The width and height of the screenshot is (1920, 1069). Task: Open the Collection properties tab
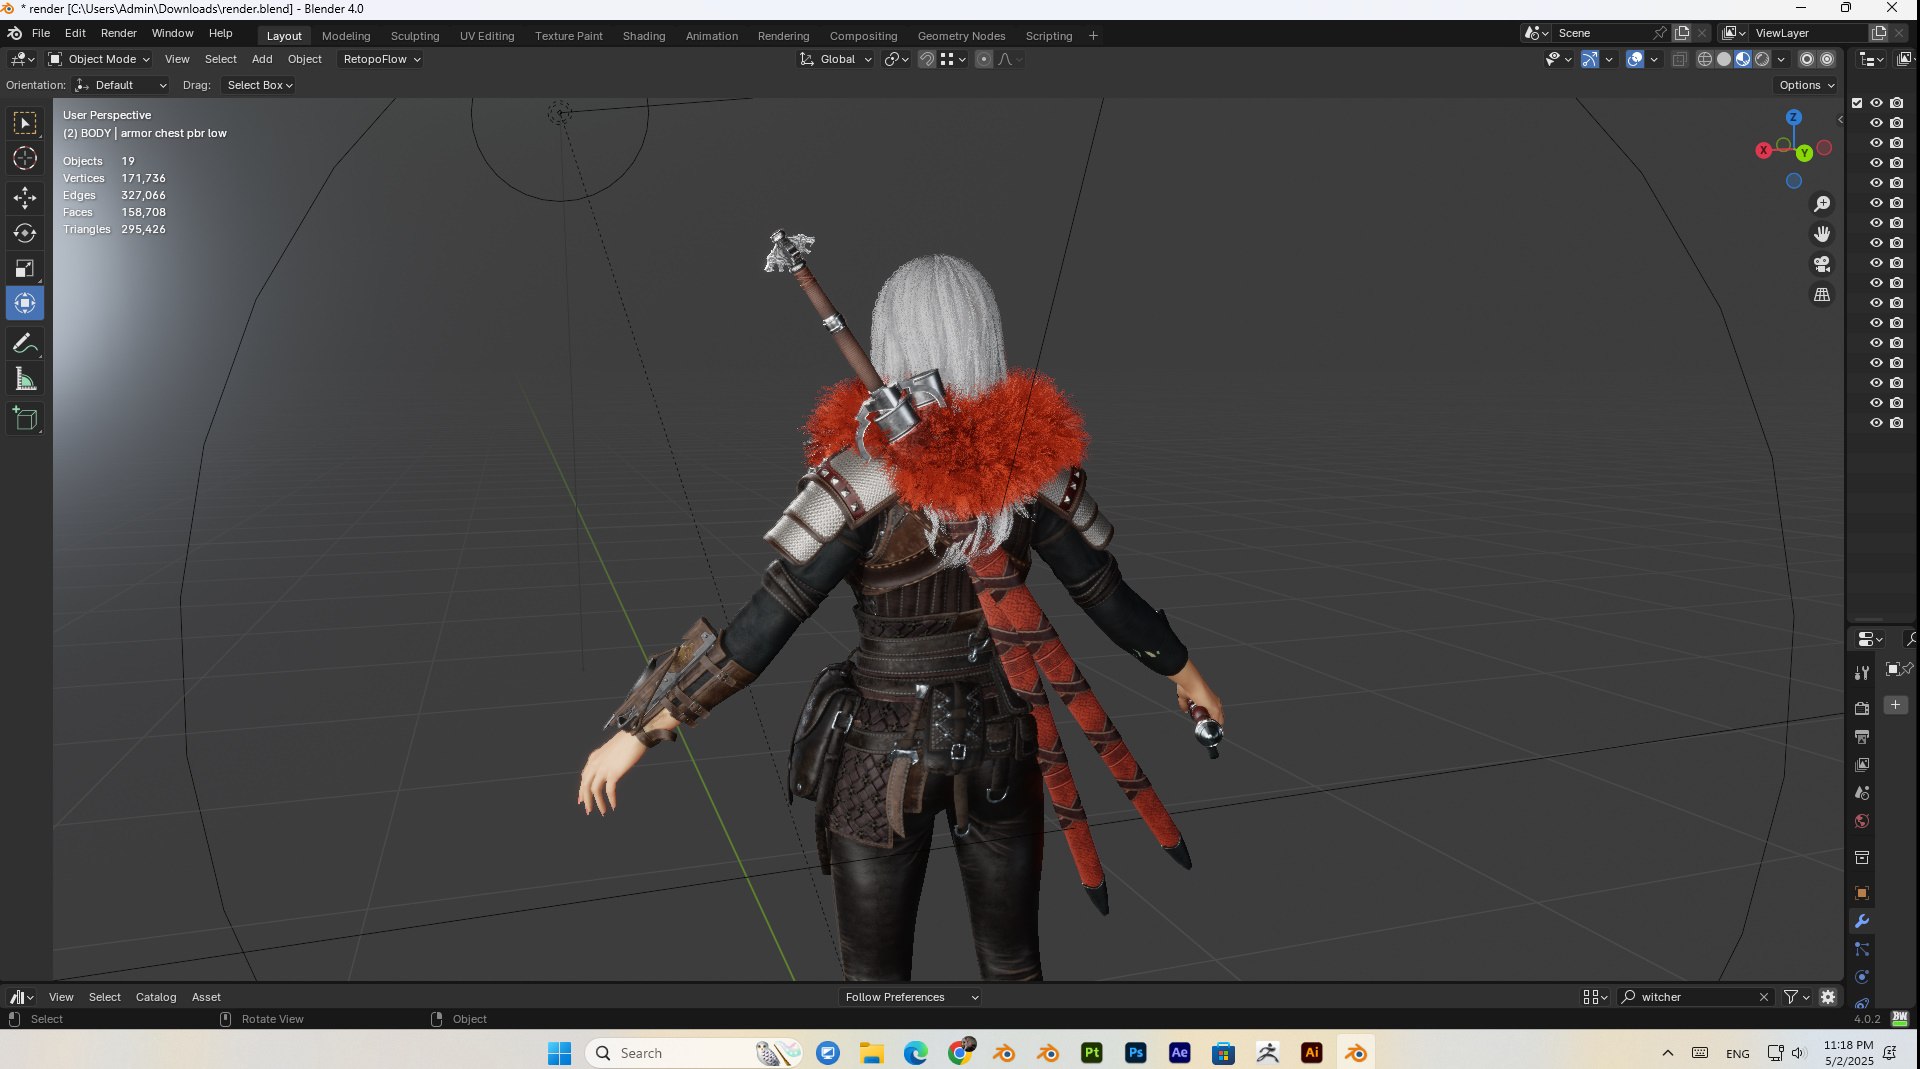pyautogui.click(x=1862, y=858)
